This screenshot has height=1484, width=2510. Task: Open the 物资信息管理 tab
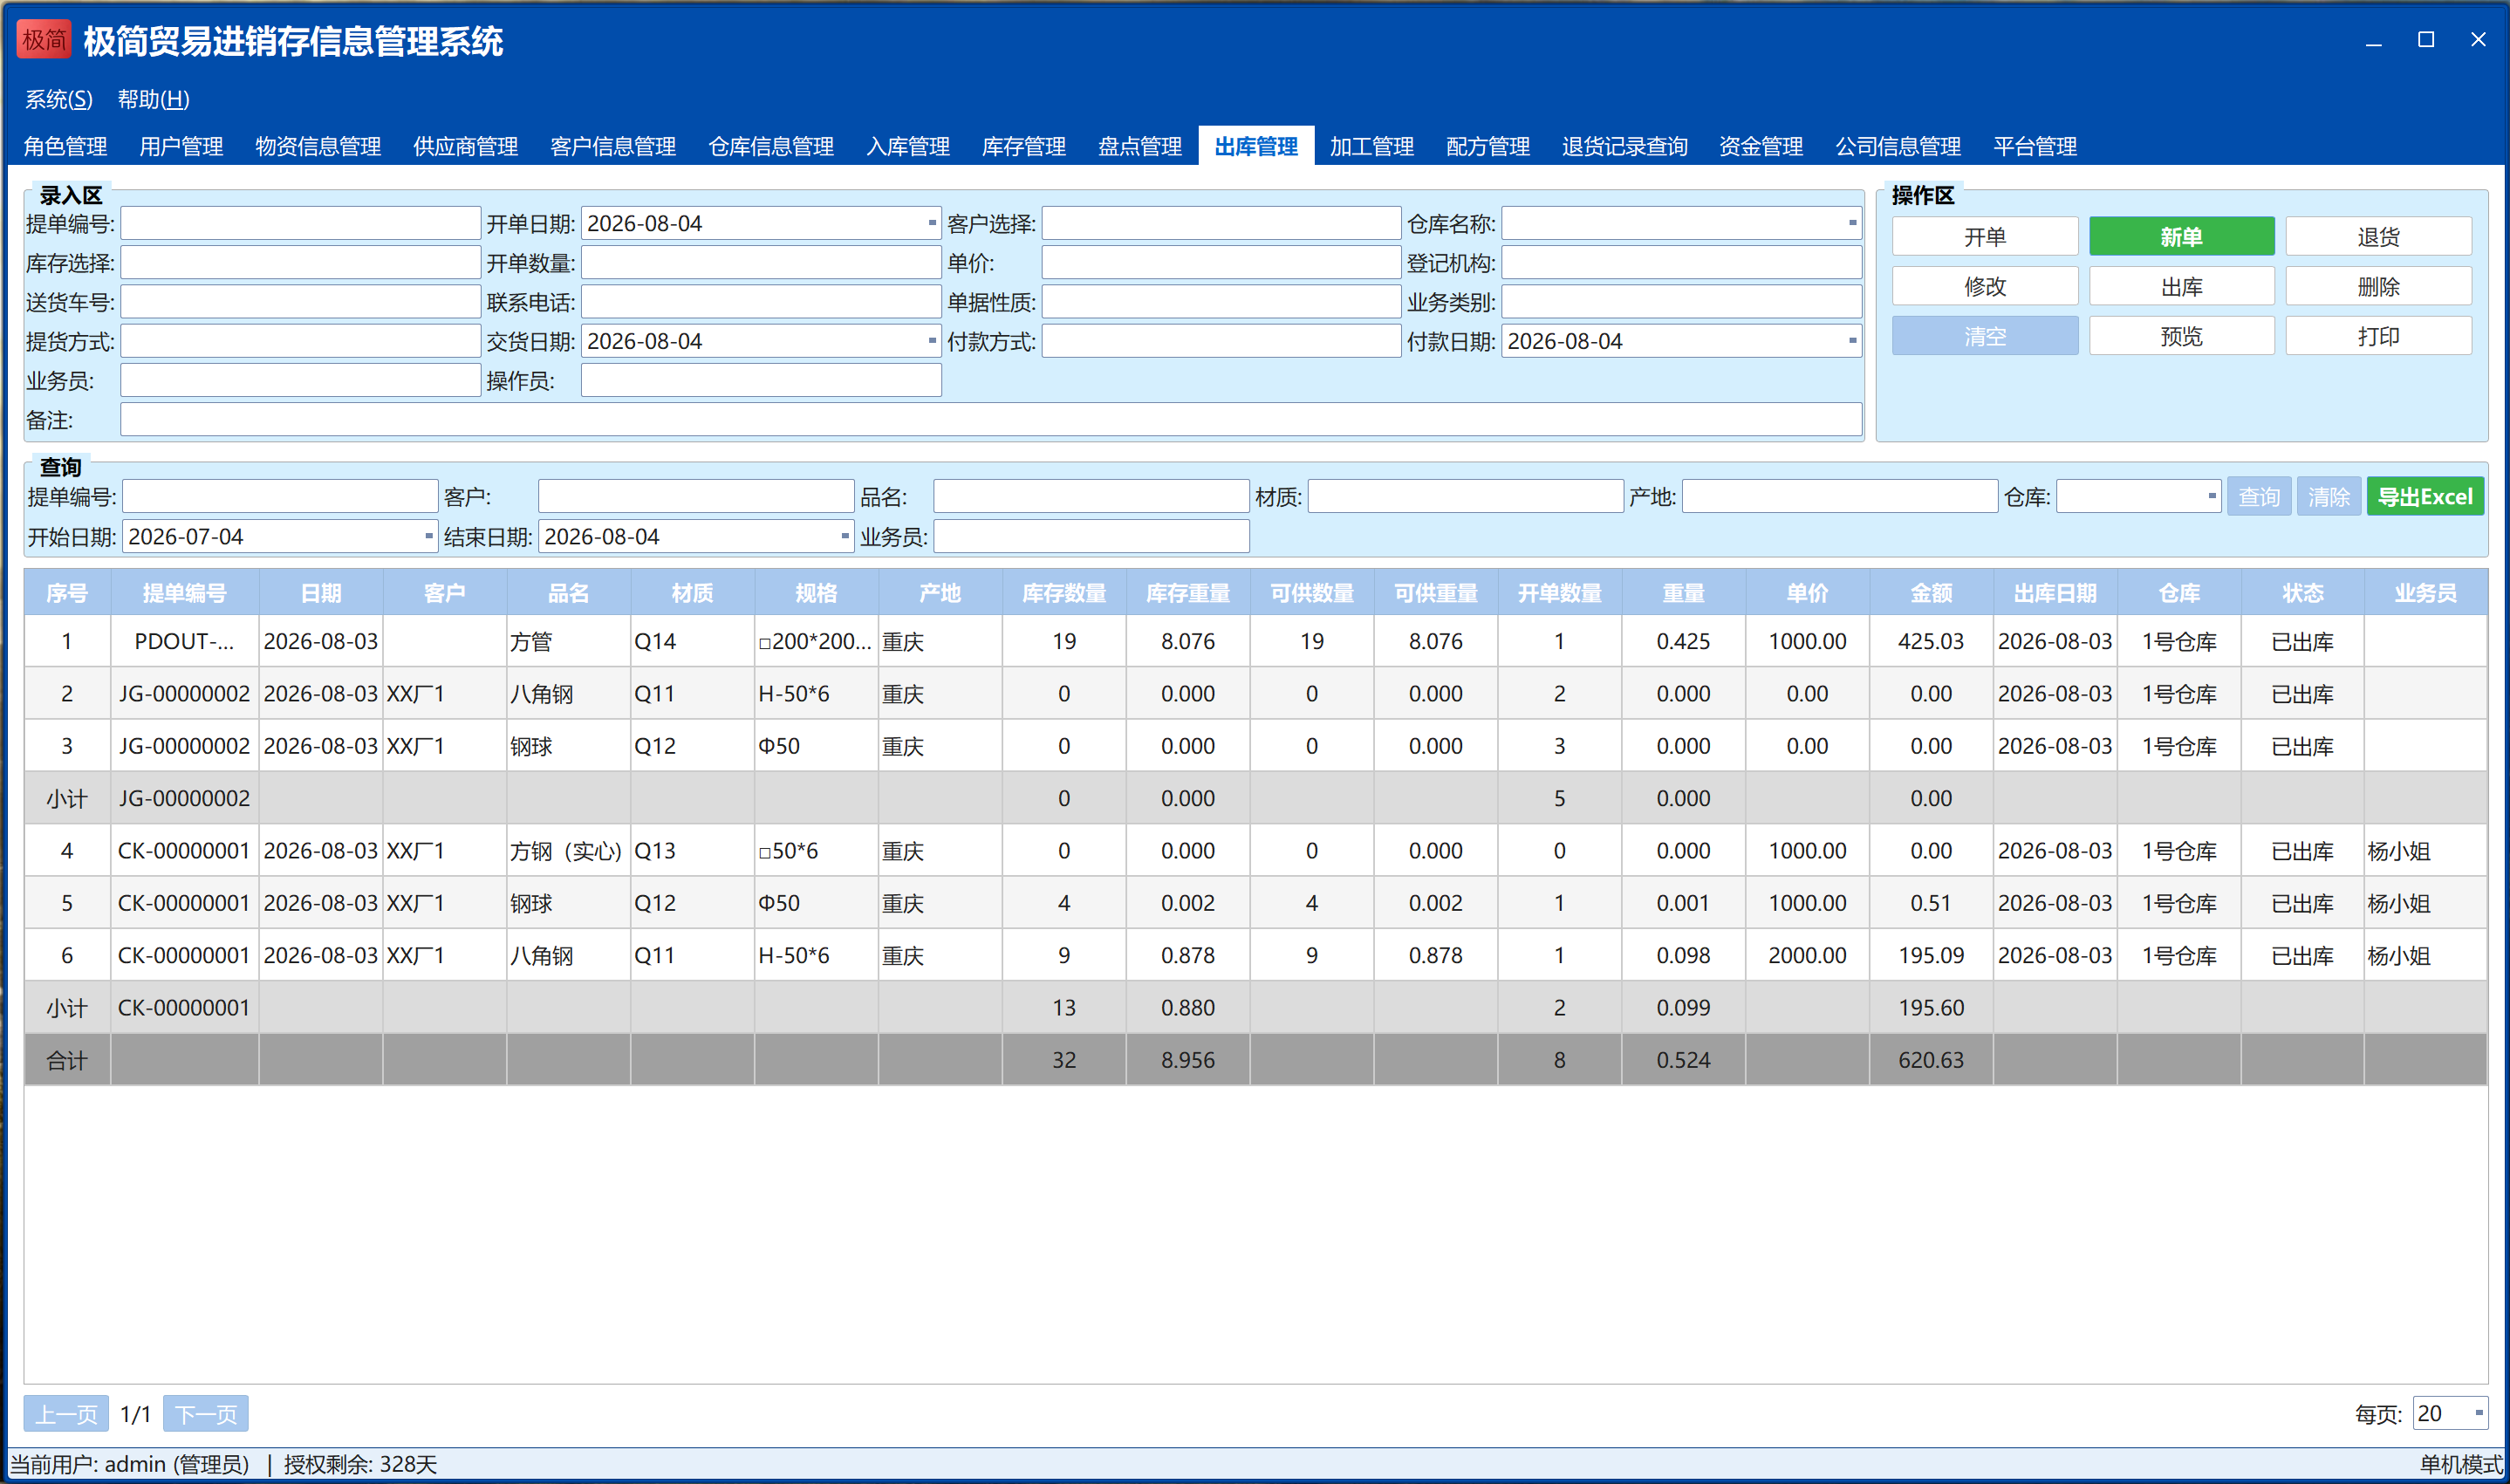tap(318, 146)
